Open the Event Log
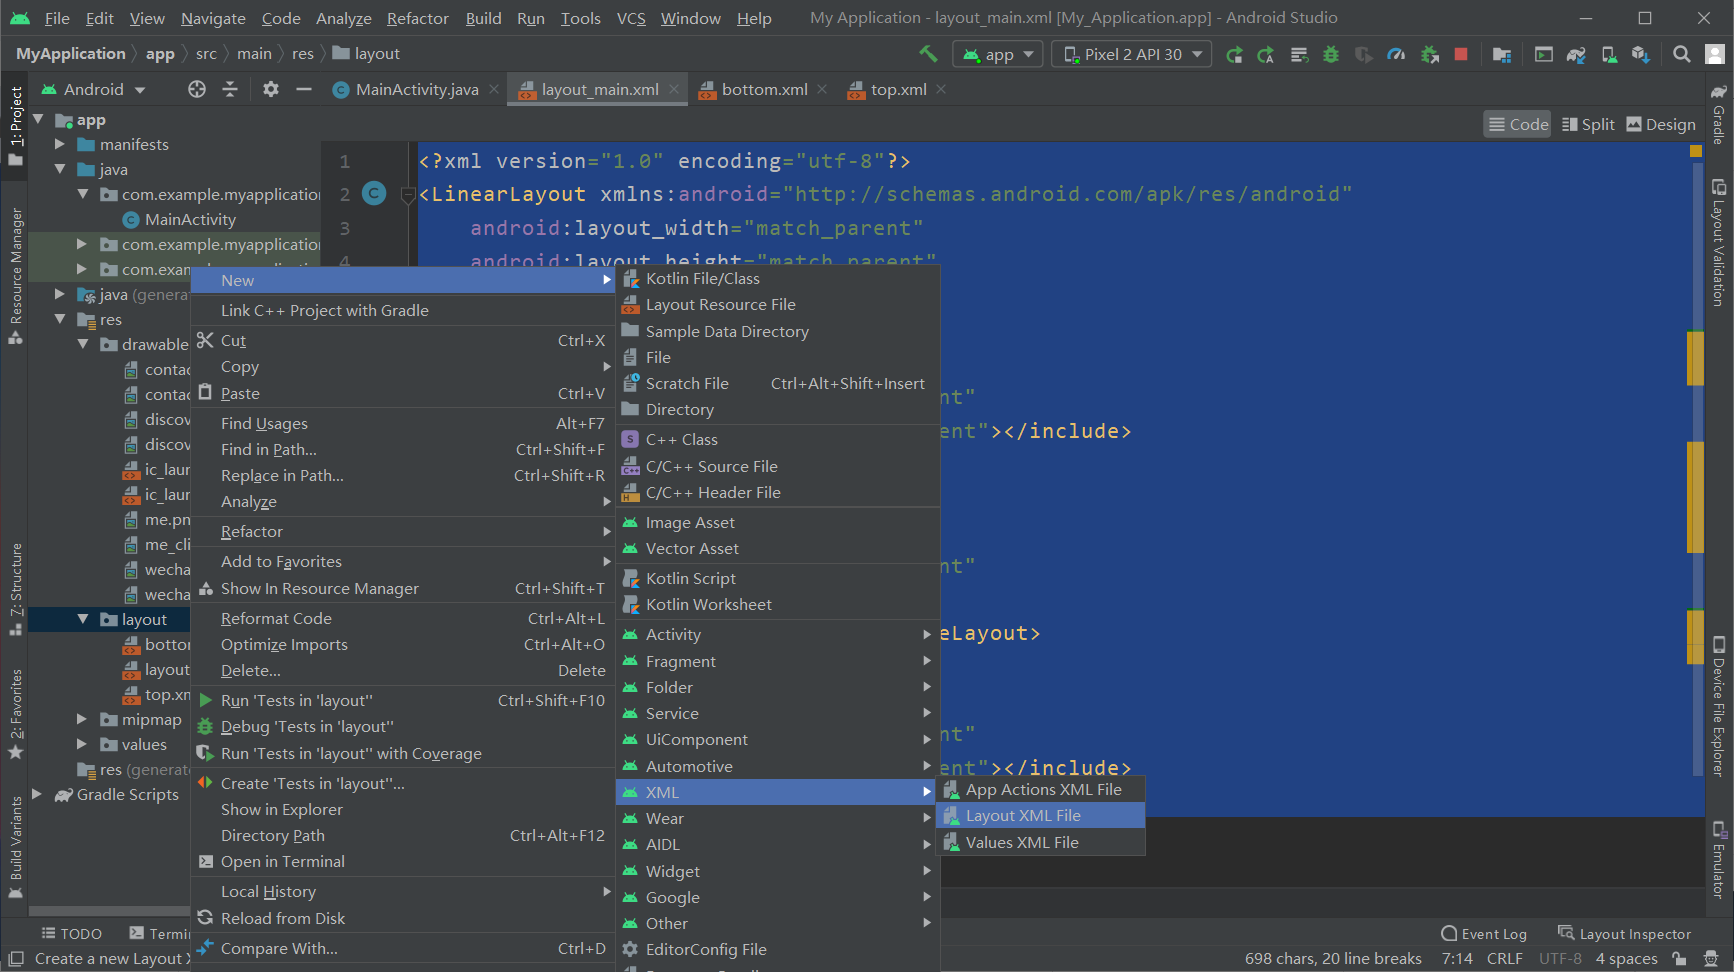 [x=1484, y=933]
